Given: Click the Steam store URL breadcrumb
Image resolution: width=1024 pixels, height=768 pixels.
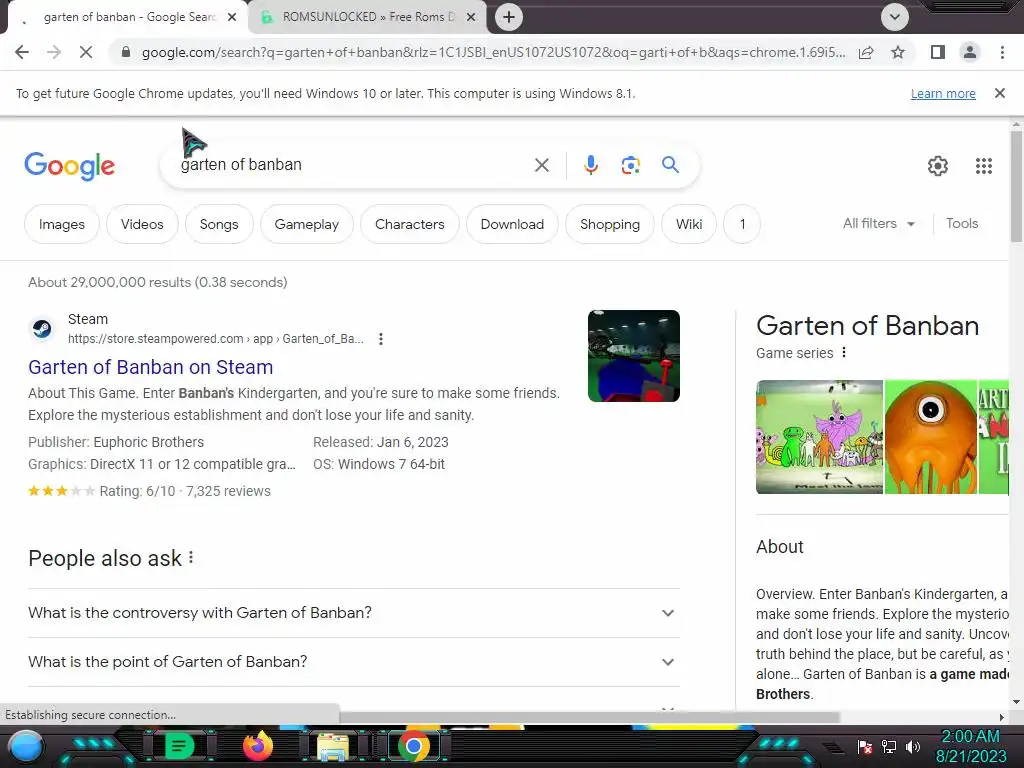Looking at the screenshot, I should (x=216, y=339).
